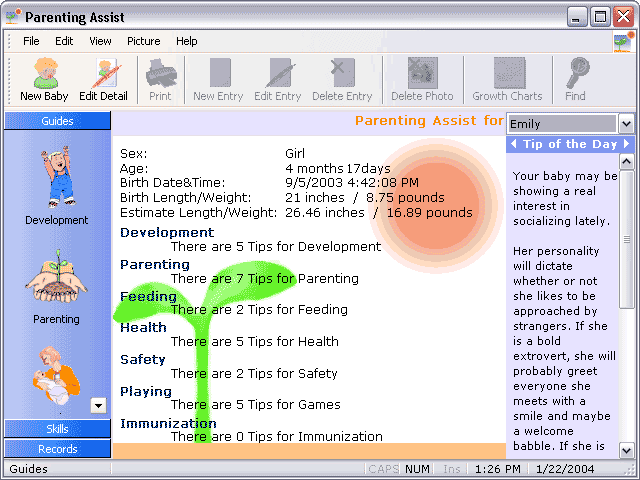The image size is (640, 480).
Task: Click 'There are 5 Tips for Health'
Action: click(x=255, y=341)
